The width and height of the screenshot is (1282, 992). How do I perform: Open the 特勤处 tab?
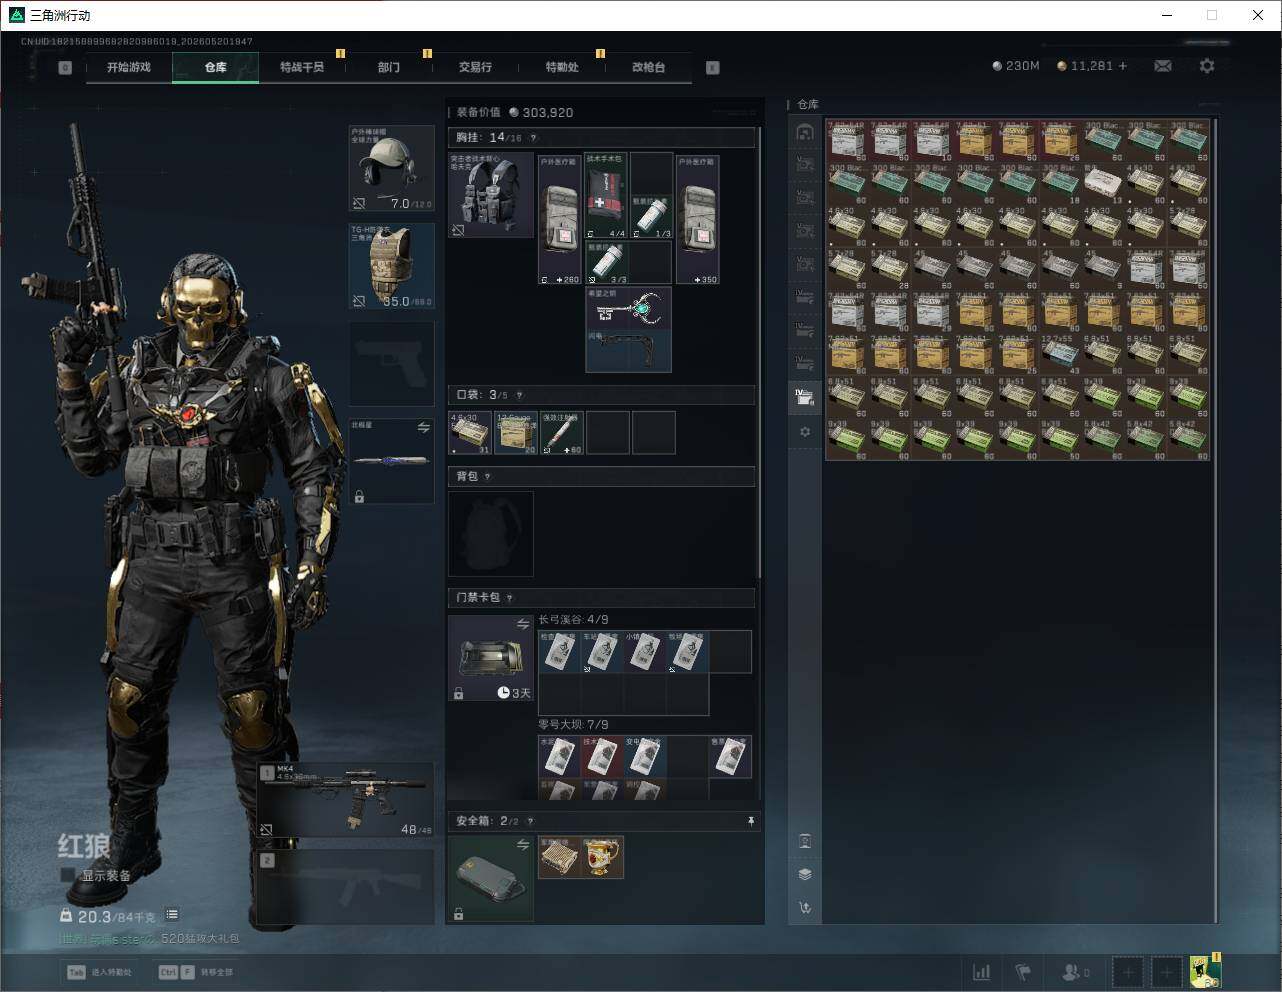point(562,67)
